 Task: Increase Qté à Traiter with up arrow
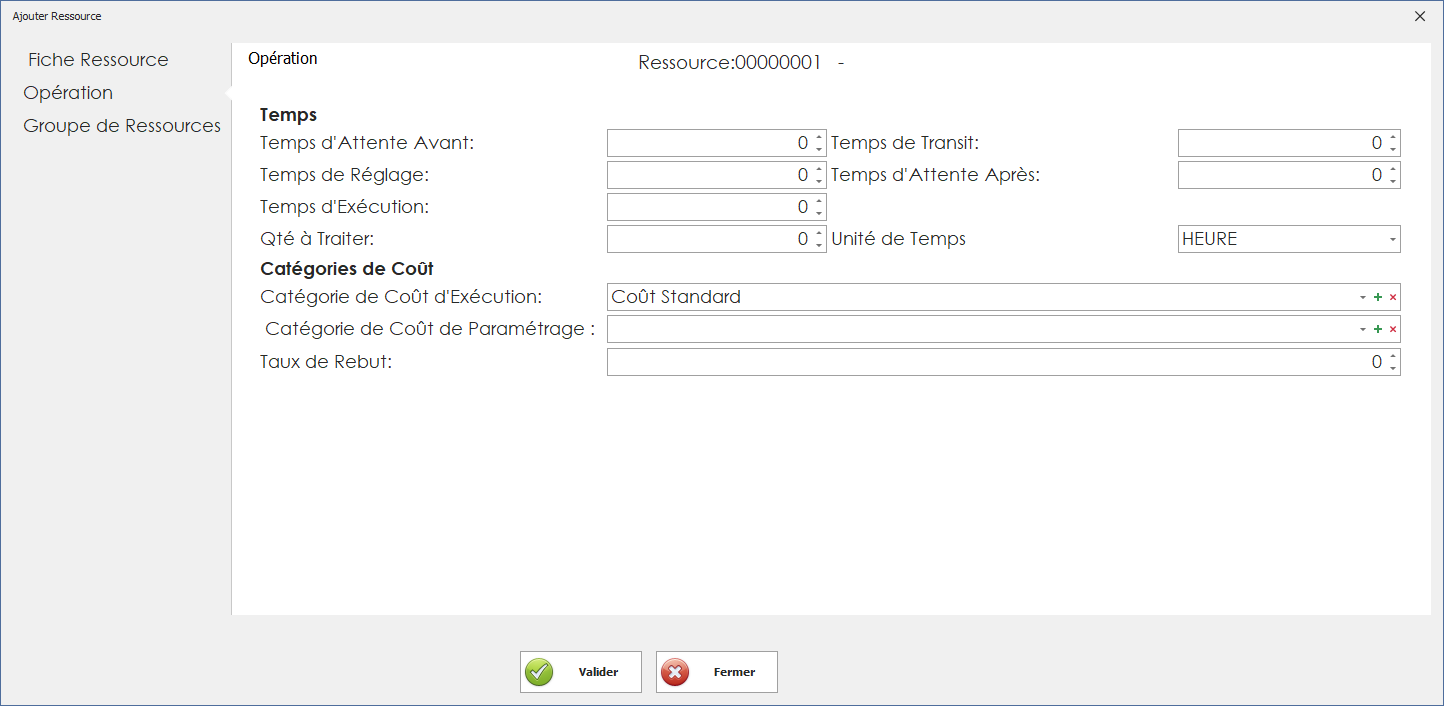pos(819,234)
